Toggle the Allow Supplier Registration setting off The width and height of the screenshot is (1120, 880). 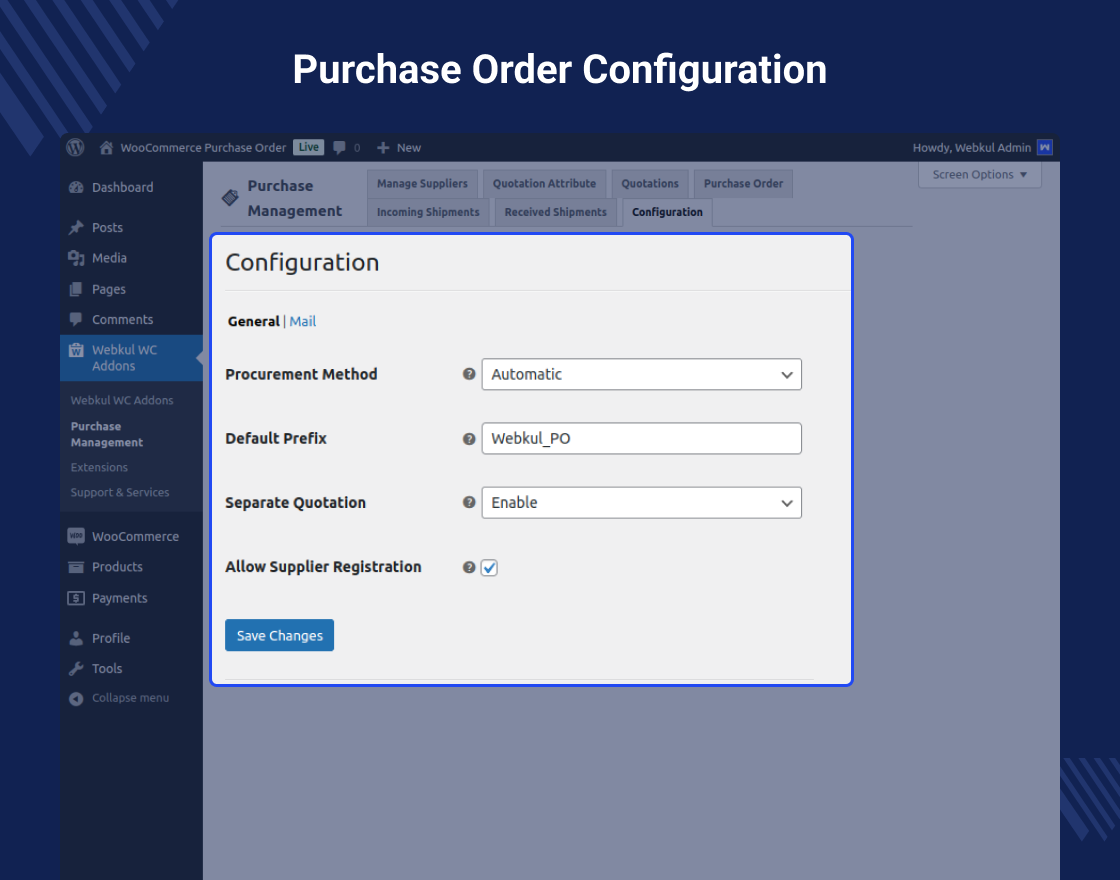pos(489,567)
